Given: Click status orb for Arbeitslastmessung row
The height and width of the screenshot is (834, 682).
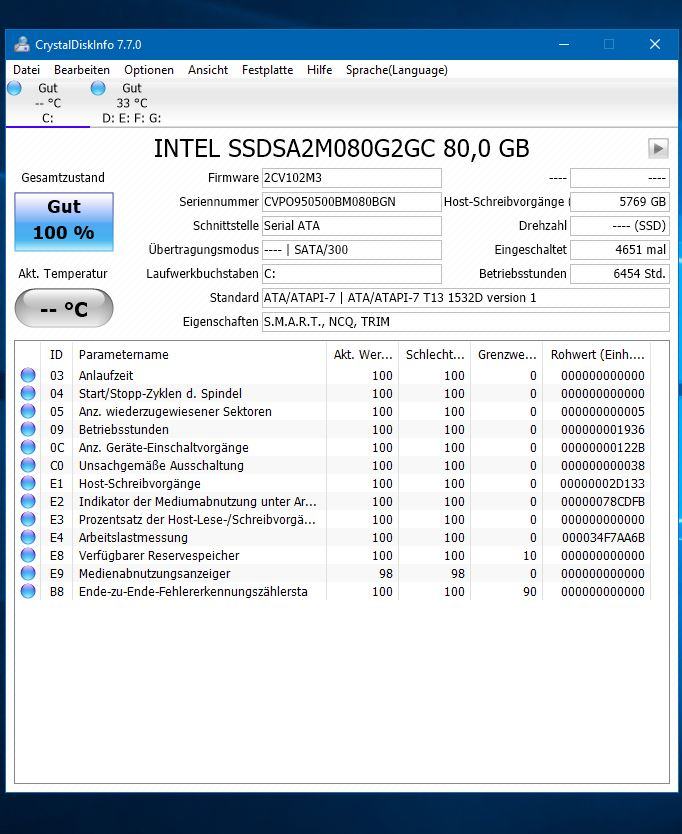Looking at the screenshot, I should coord(28,537).
